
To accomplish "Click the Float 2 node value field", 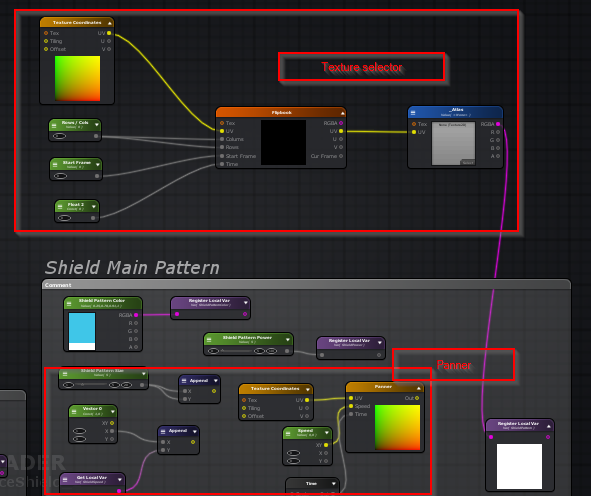I will (x=64, y=217).
